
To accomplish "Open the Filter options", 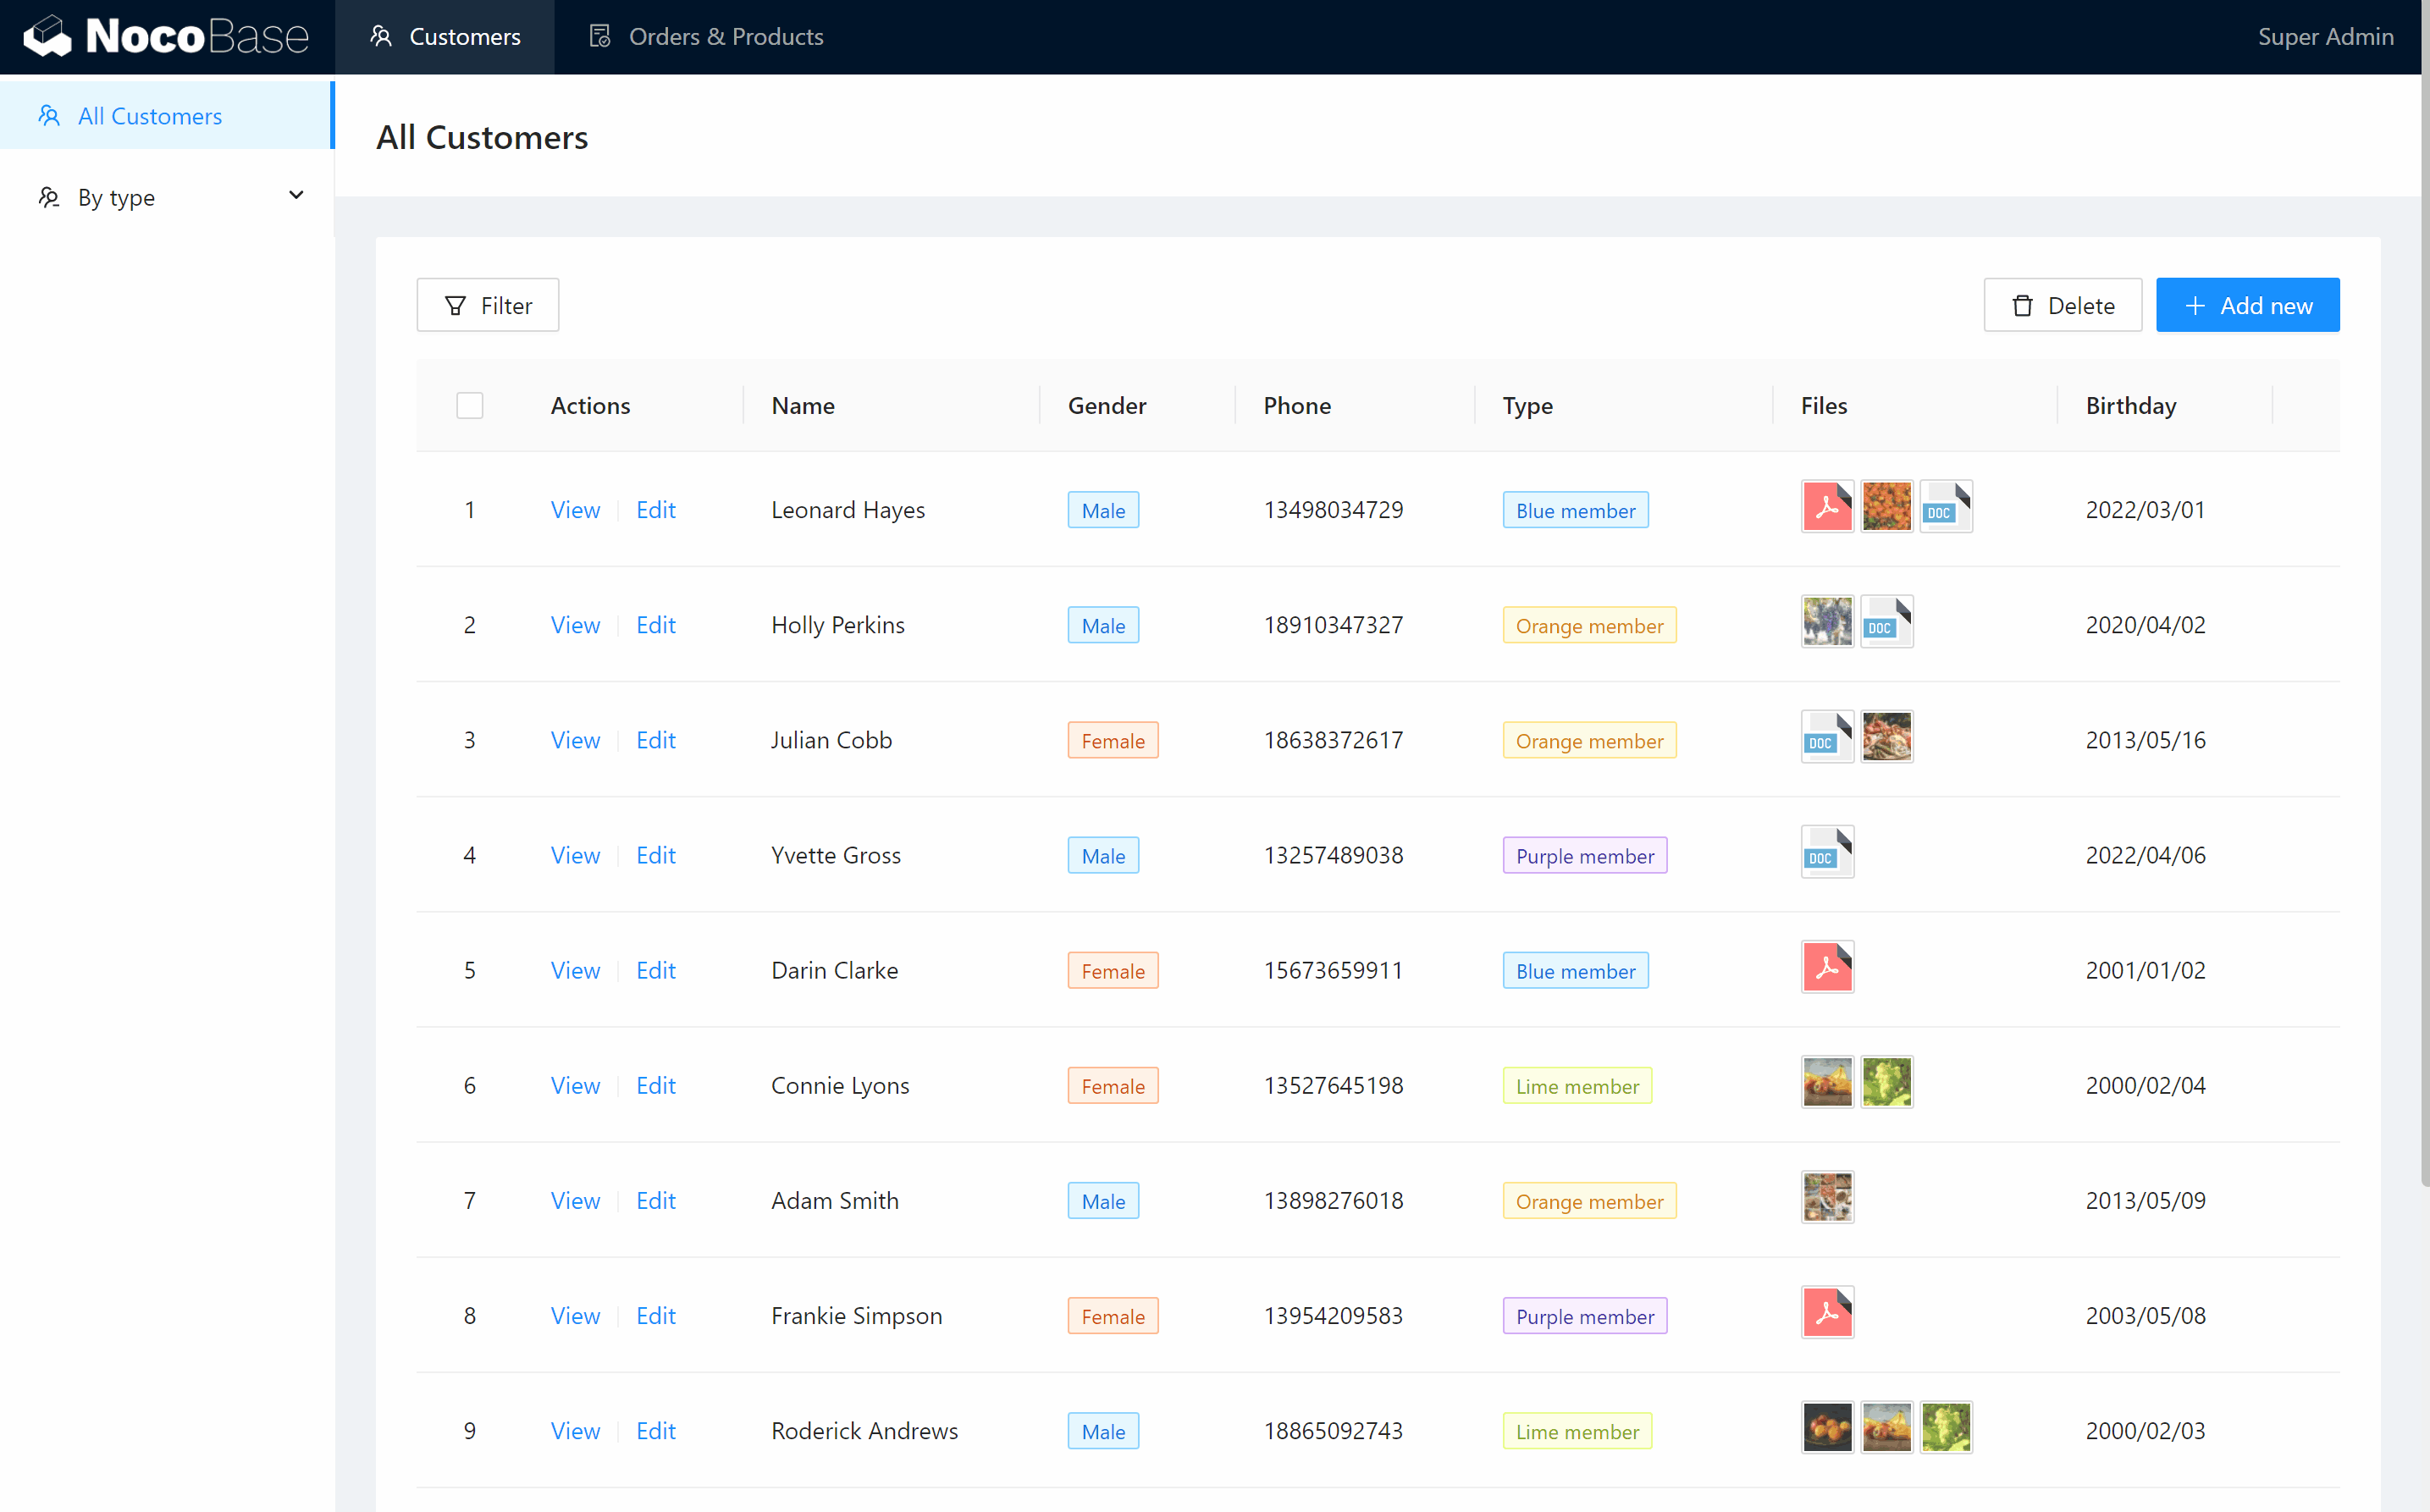I will tap(487, 305).
